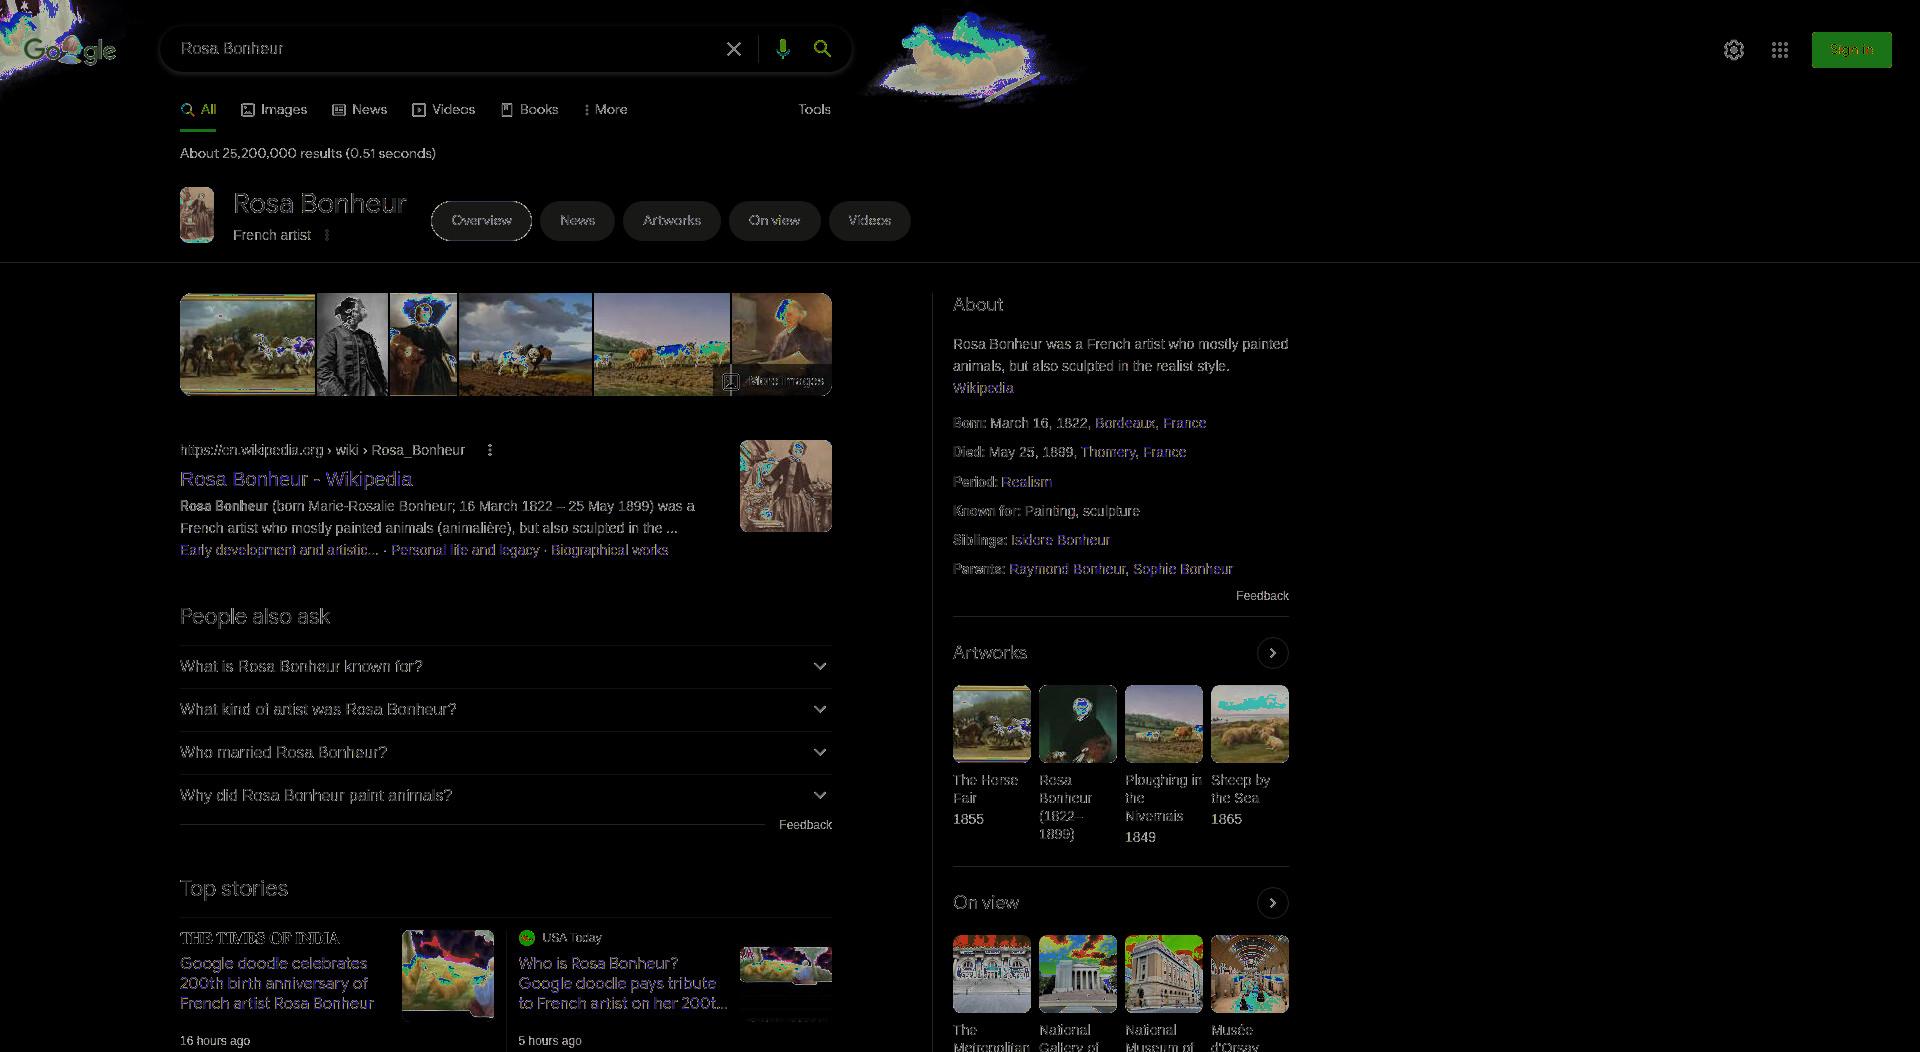1920x1052 pixels.
Task: Switch to the Videos search tab
Action: (x=443, y=110)
